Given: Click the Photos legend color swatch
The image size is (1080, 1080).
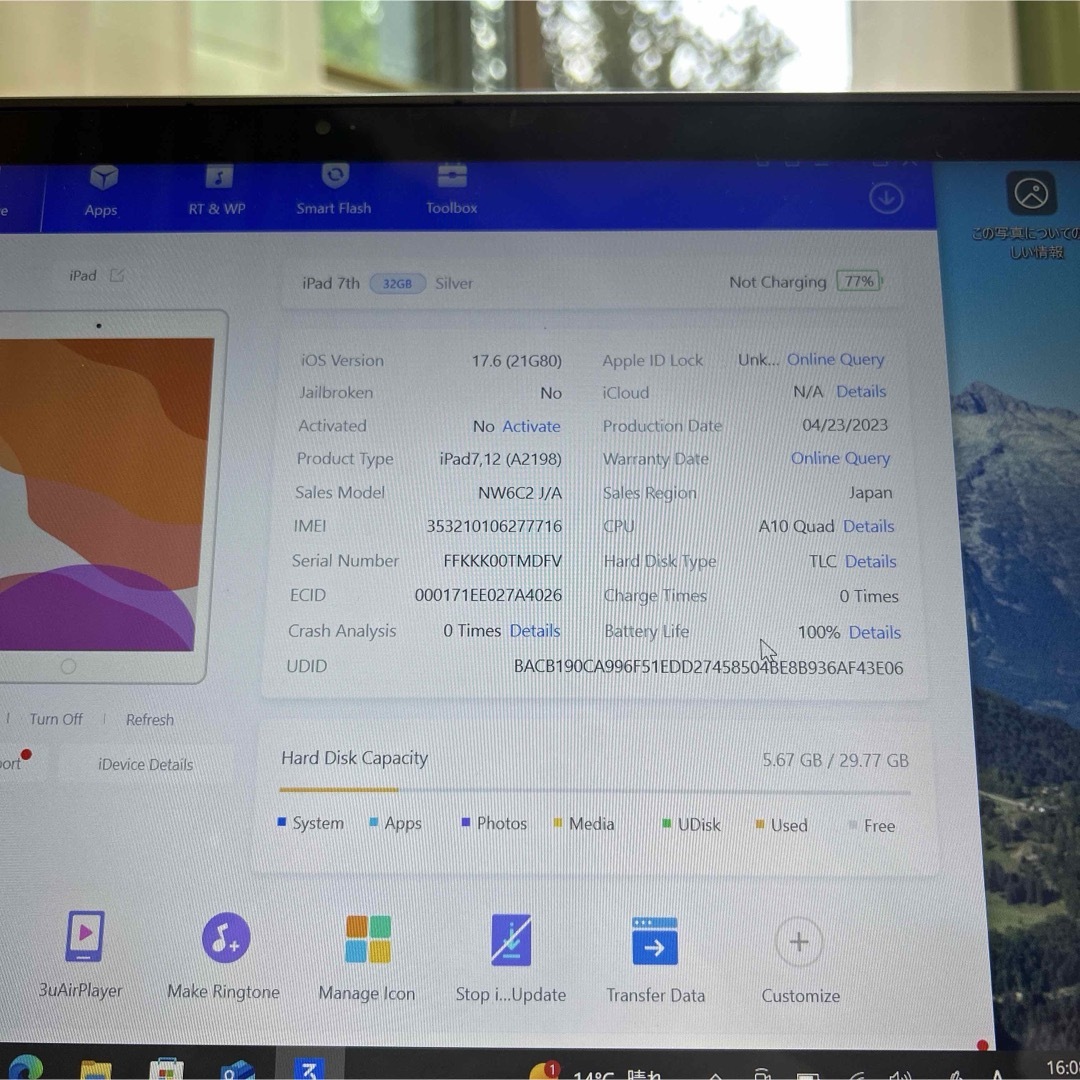Looking at the screenshot, I should pos(466,822).
